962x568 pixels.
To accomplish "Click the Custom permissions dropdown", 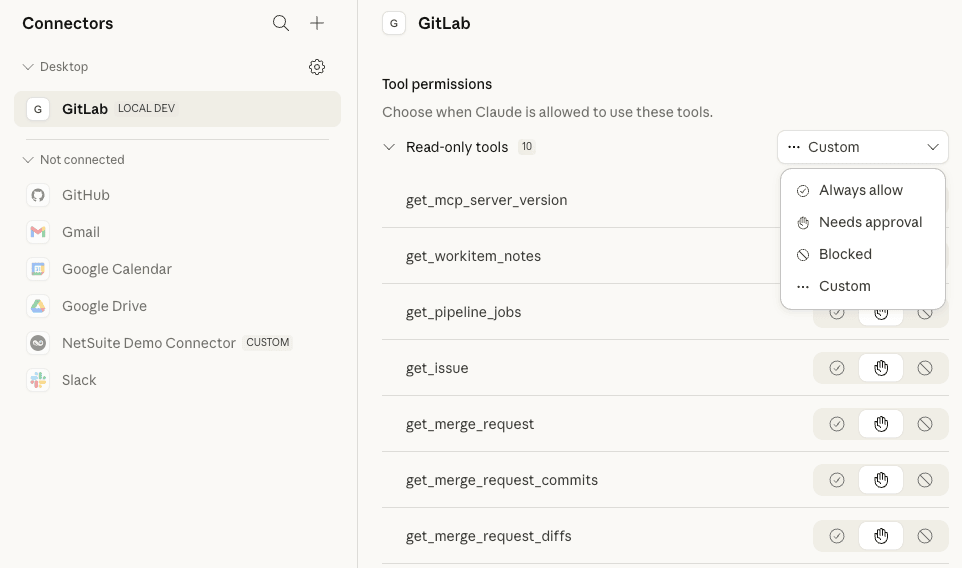I will tap(862, 147).
